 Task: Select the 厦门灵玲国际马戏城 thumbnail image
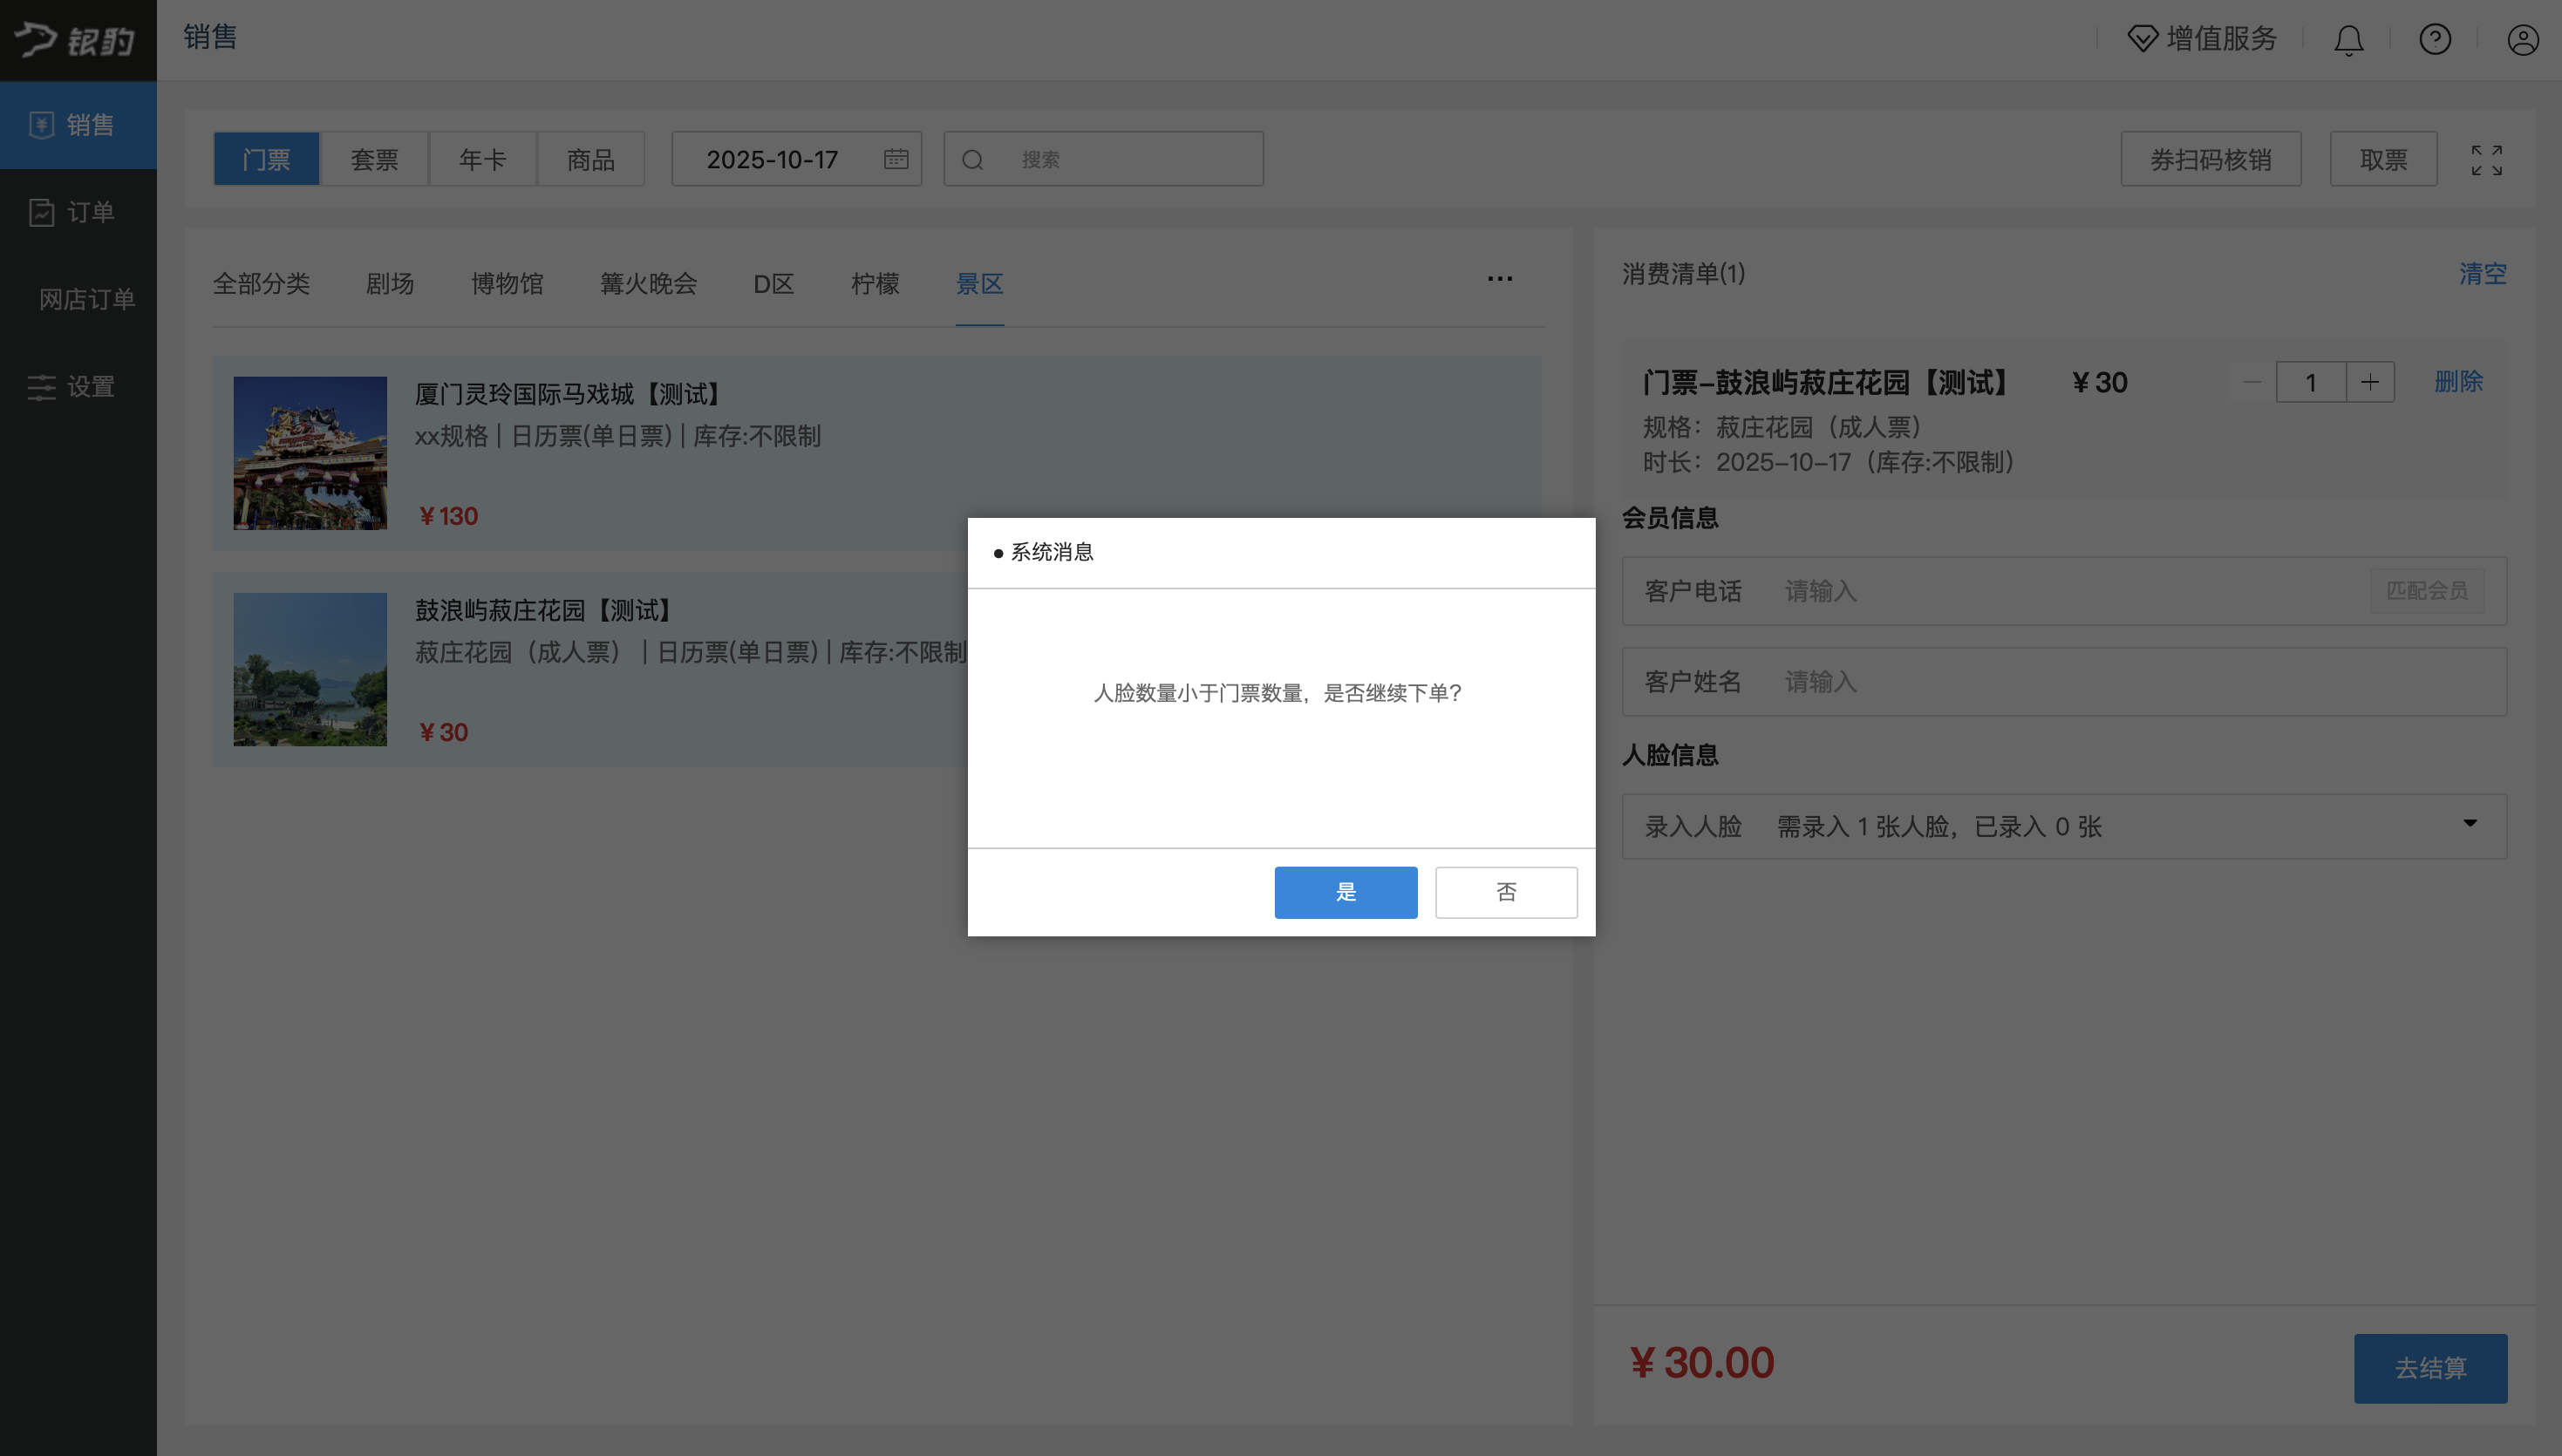tap(310, 453)
